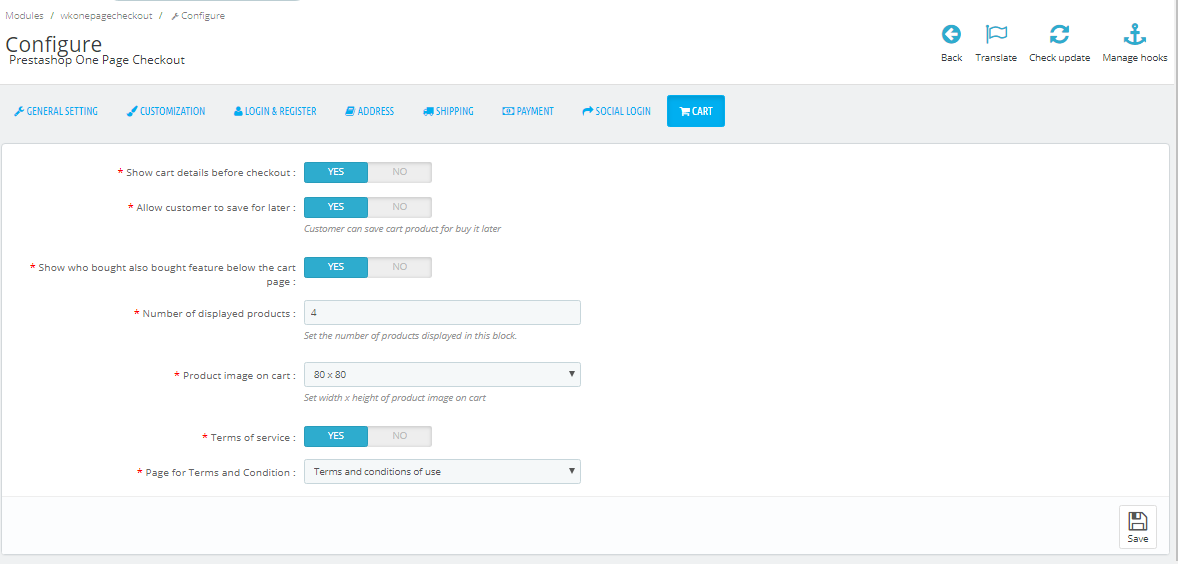Set Allow customer to save for later YES

(336, 207)
